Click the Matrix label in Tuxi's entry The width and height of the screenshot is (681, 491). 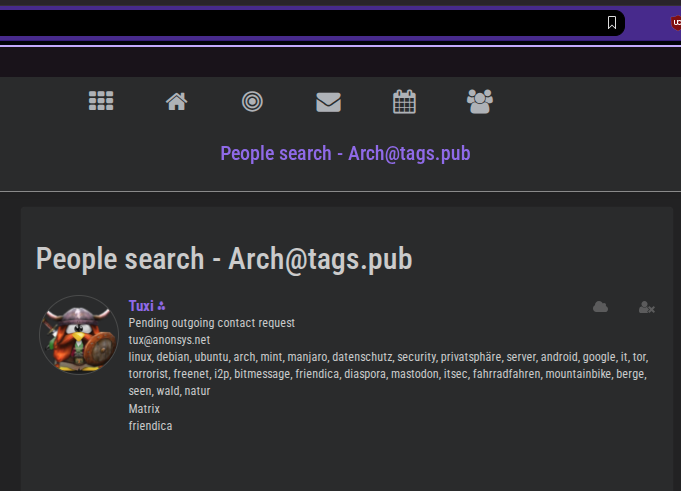144,408
